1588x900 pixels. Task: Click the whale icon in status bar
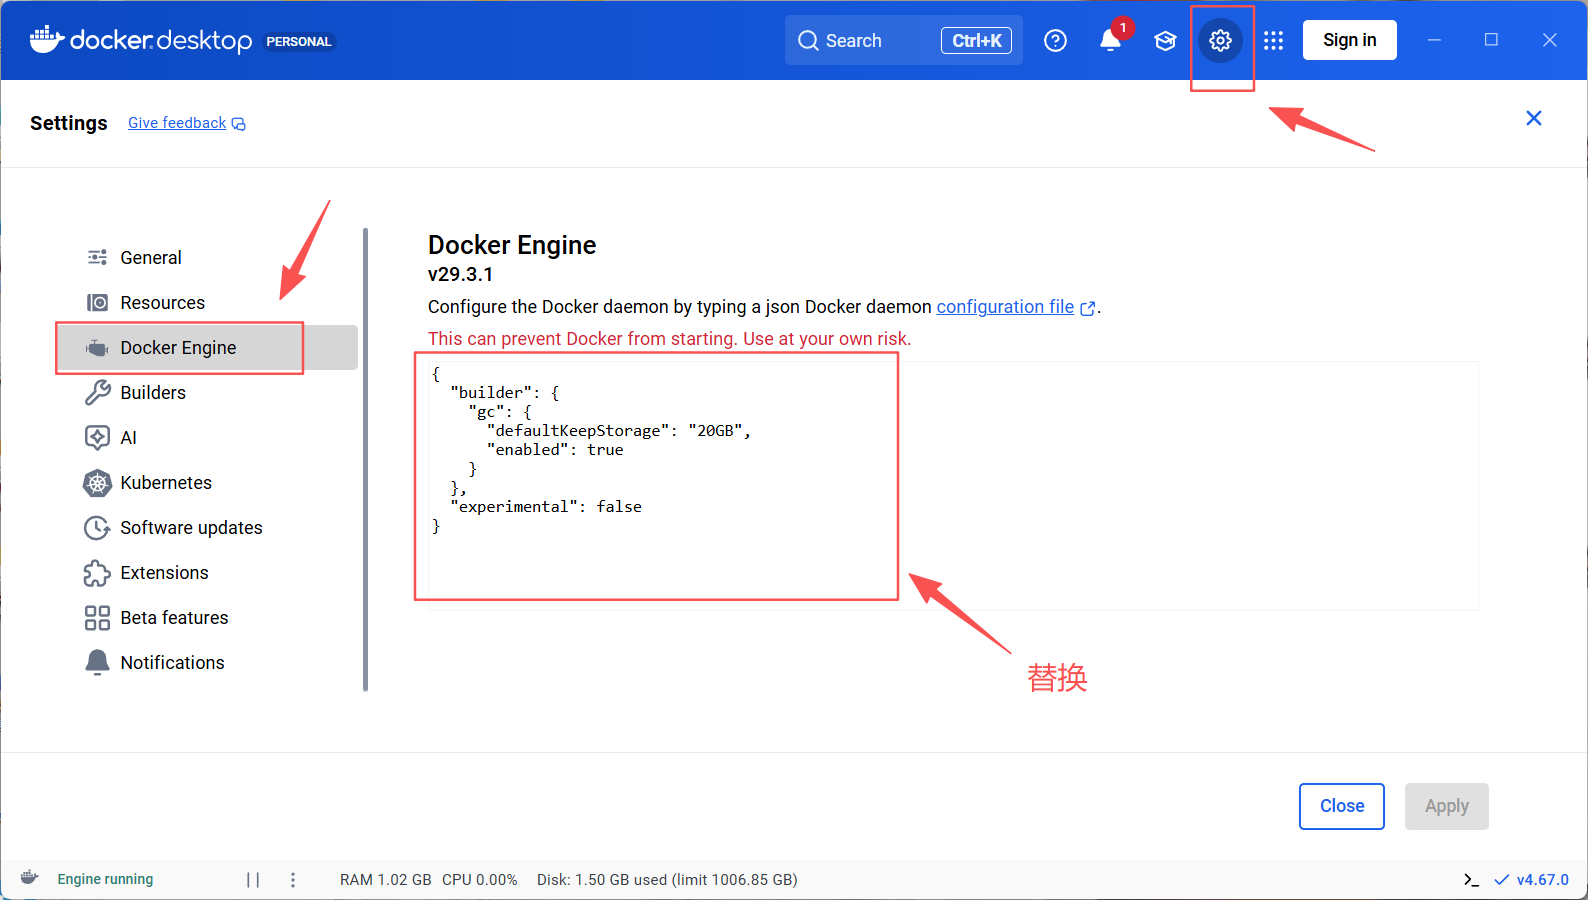(x=30, y=878)
